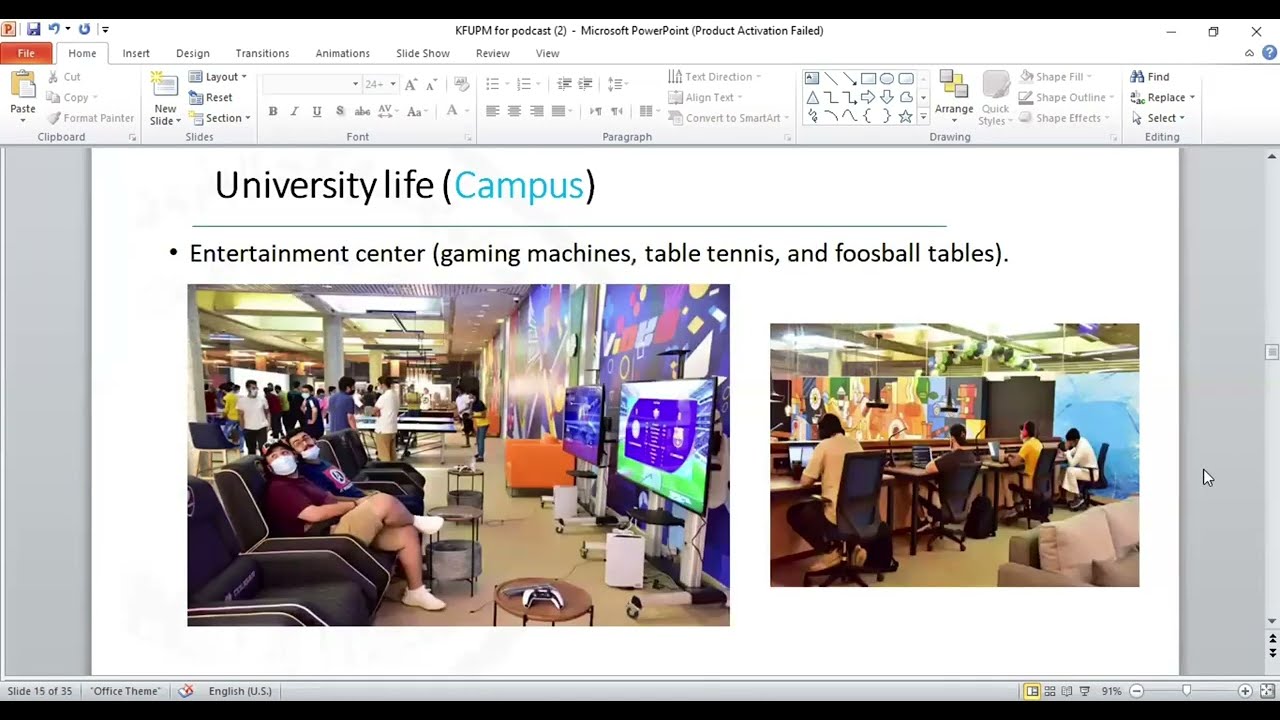The image size is (1280, 720).
Task: Start Slide Show from status bar
Action: pyautogui.click(x=1085, y=691)
